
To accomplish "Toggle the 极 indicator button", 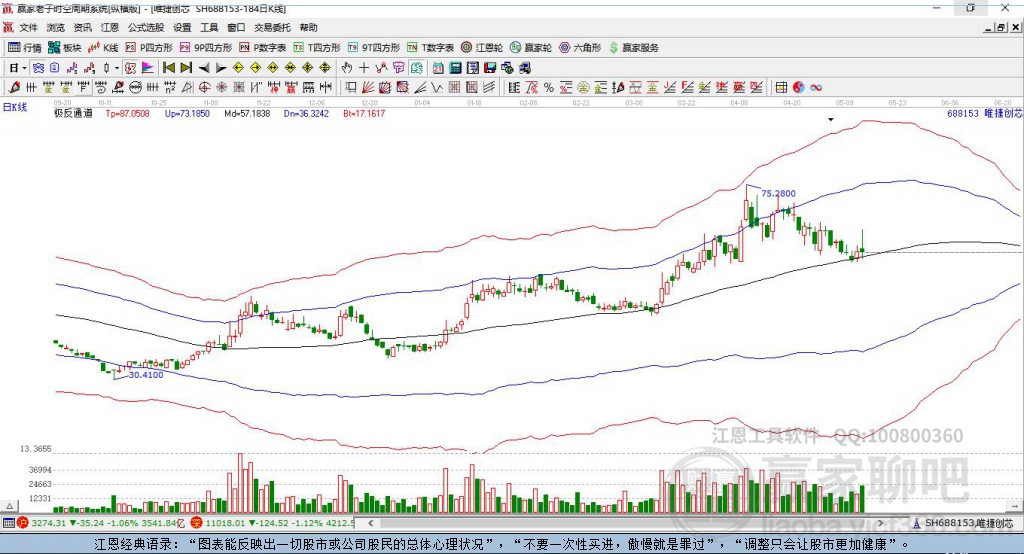I will (131, 67).
